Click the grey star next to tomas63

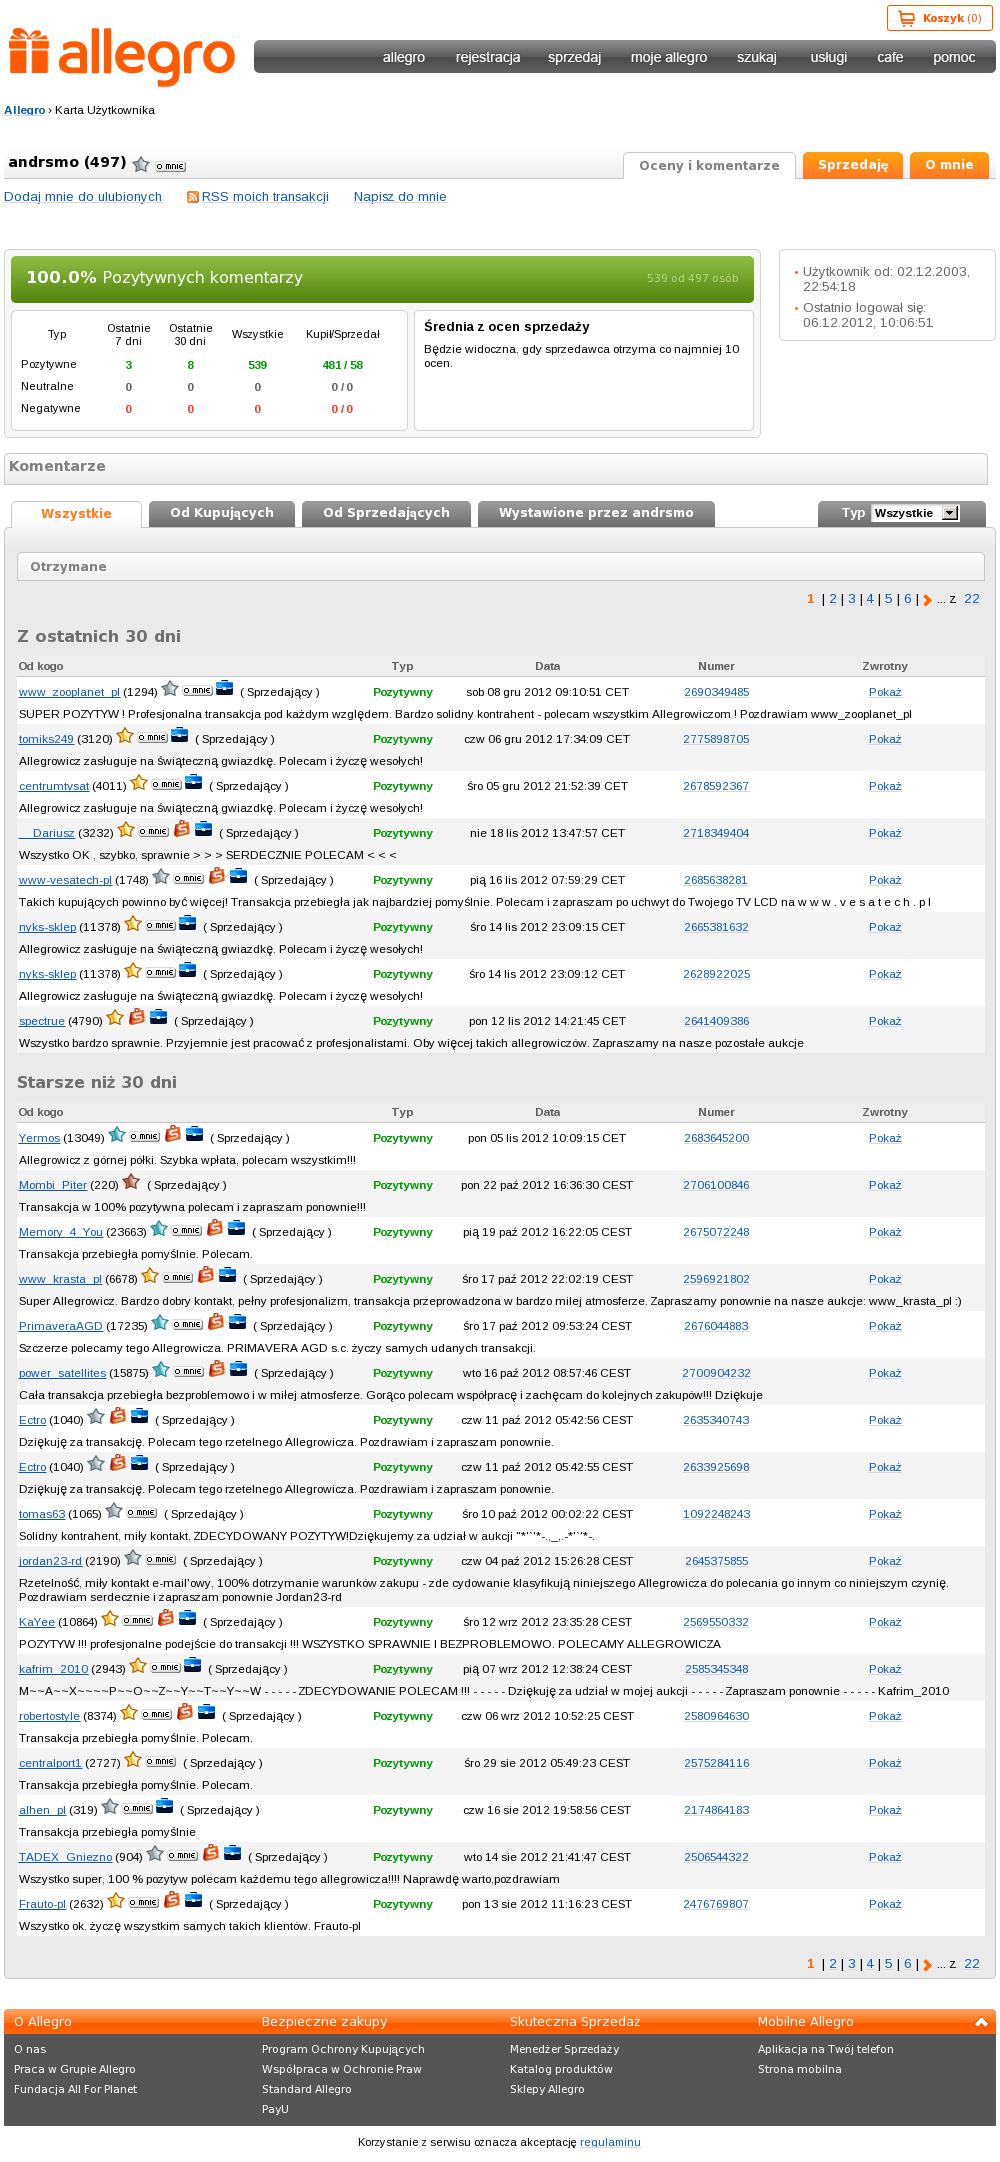coord(114,1510)
